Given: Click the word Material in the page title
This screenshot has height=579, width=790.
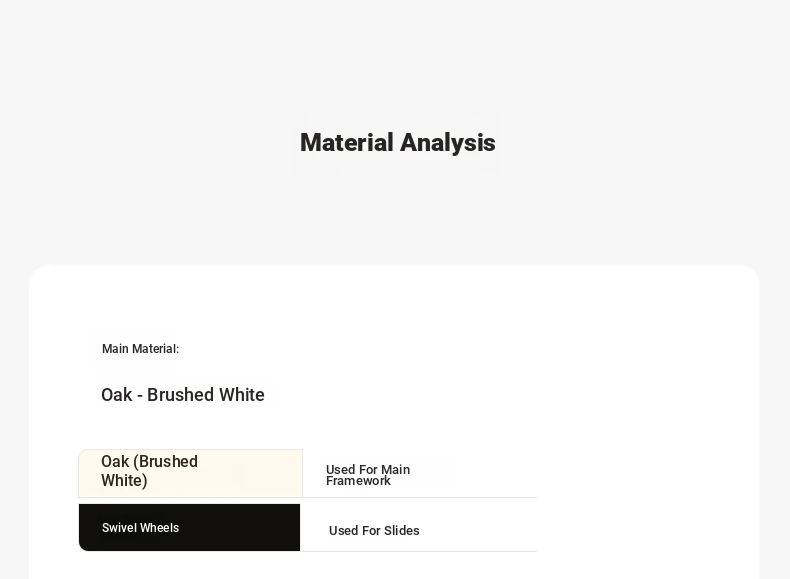Looking at the screenshot, I should coord(347,143).
